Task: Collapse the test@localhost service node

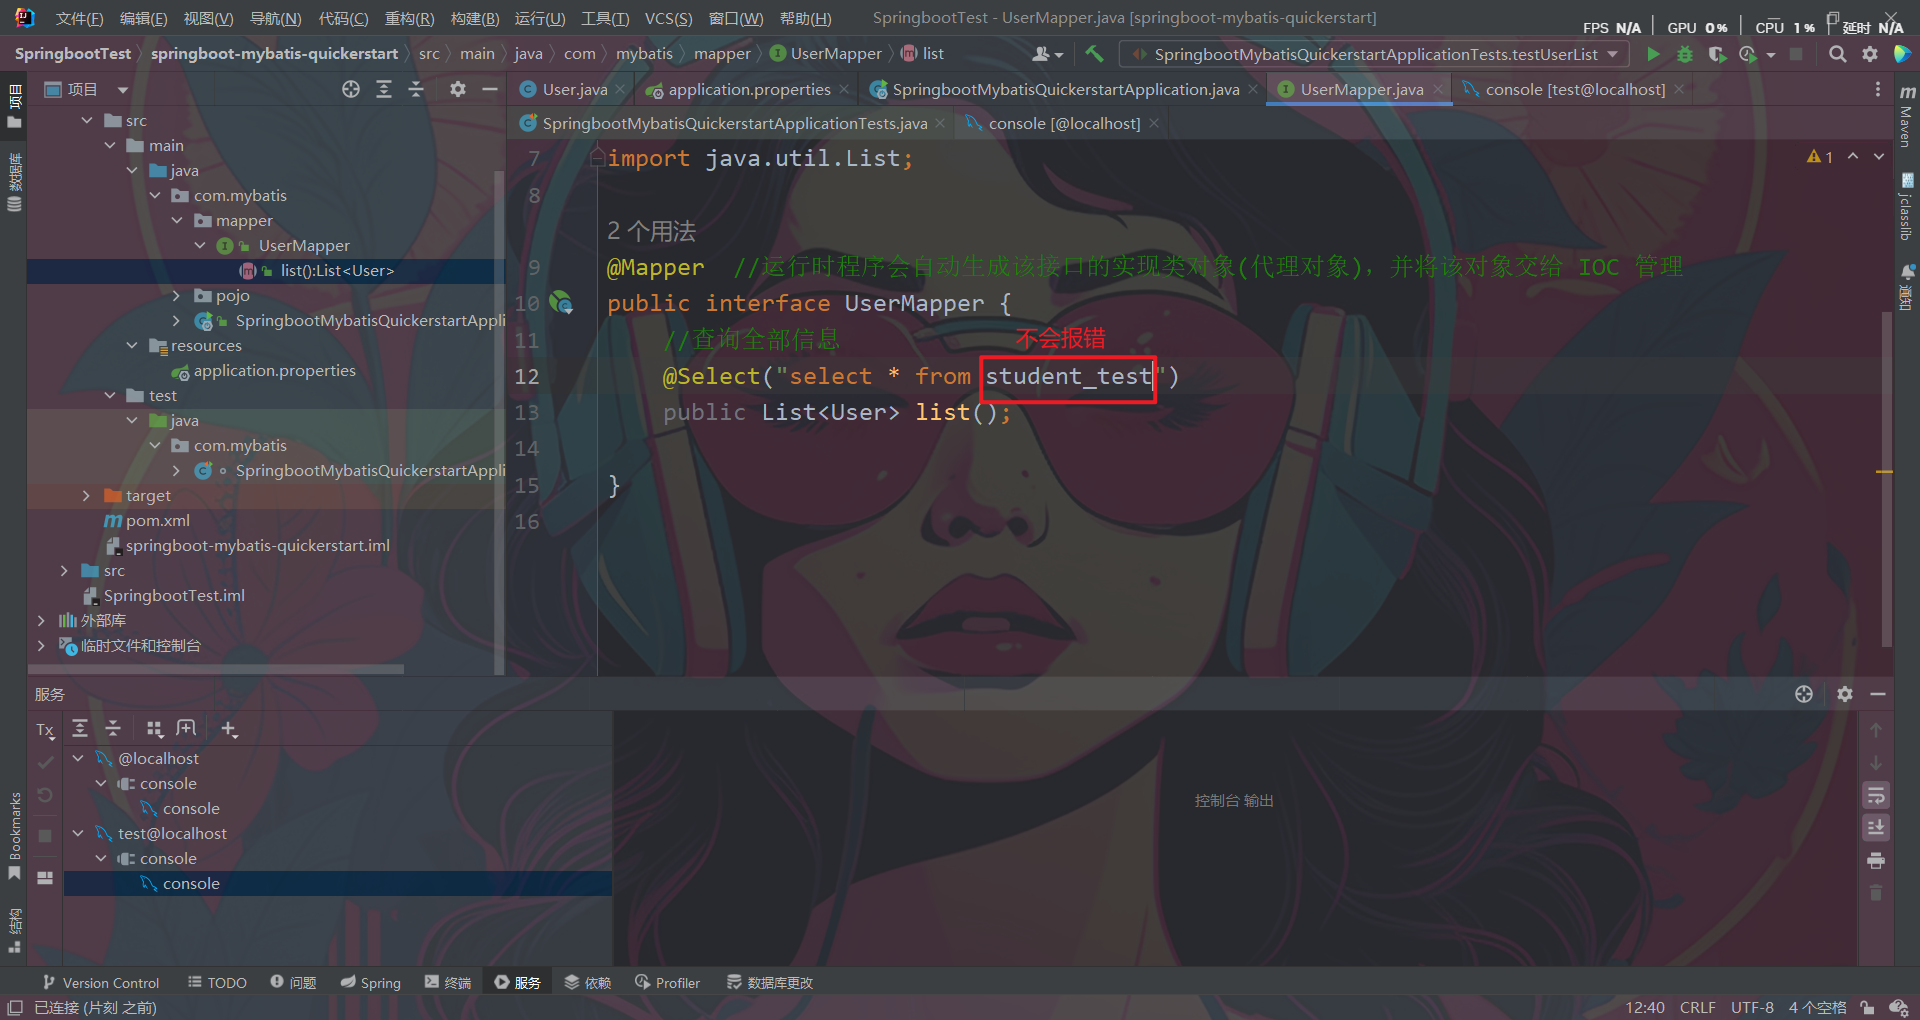Action: pos(78,833)
